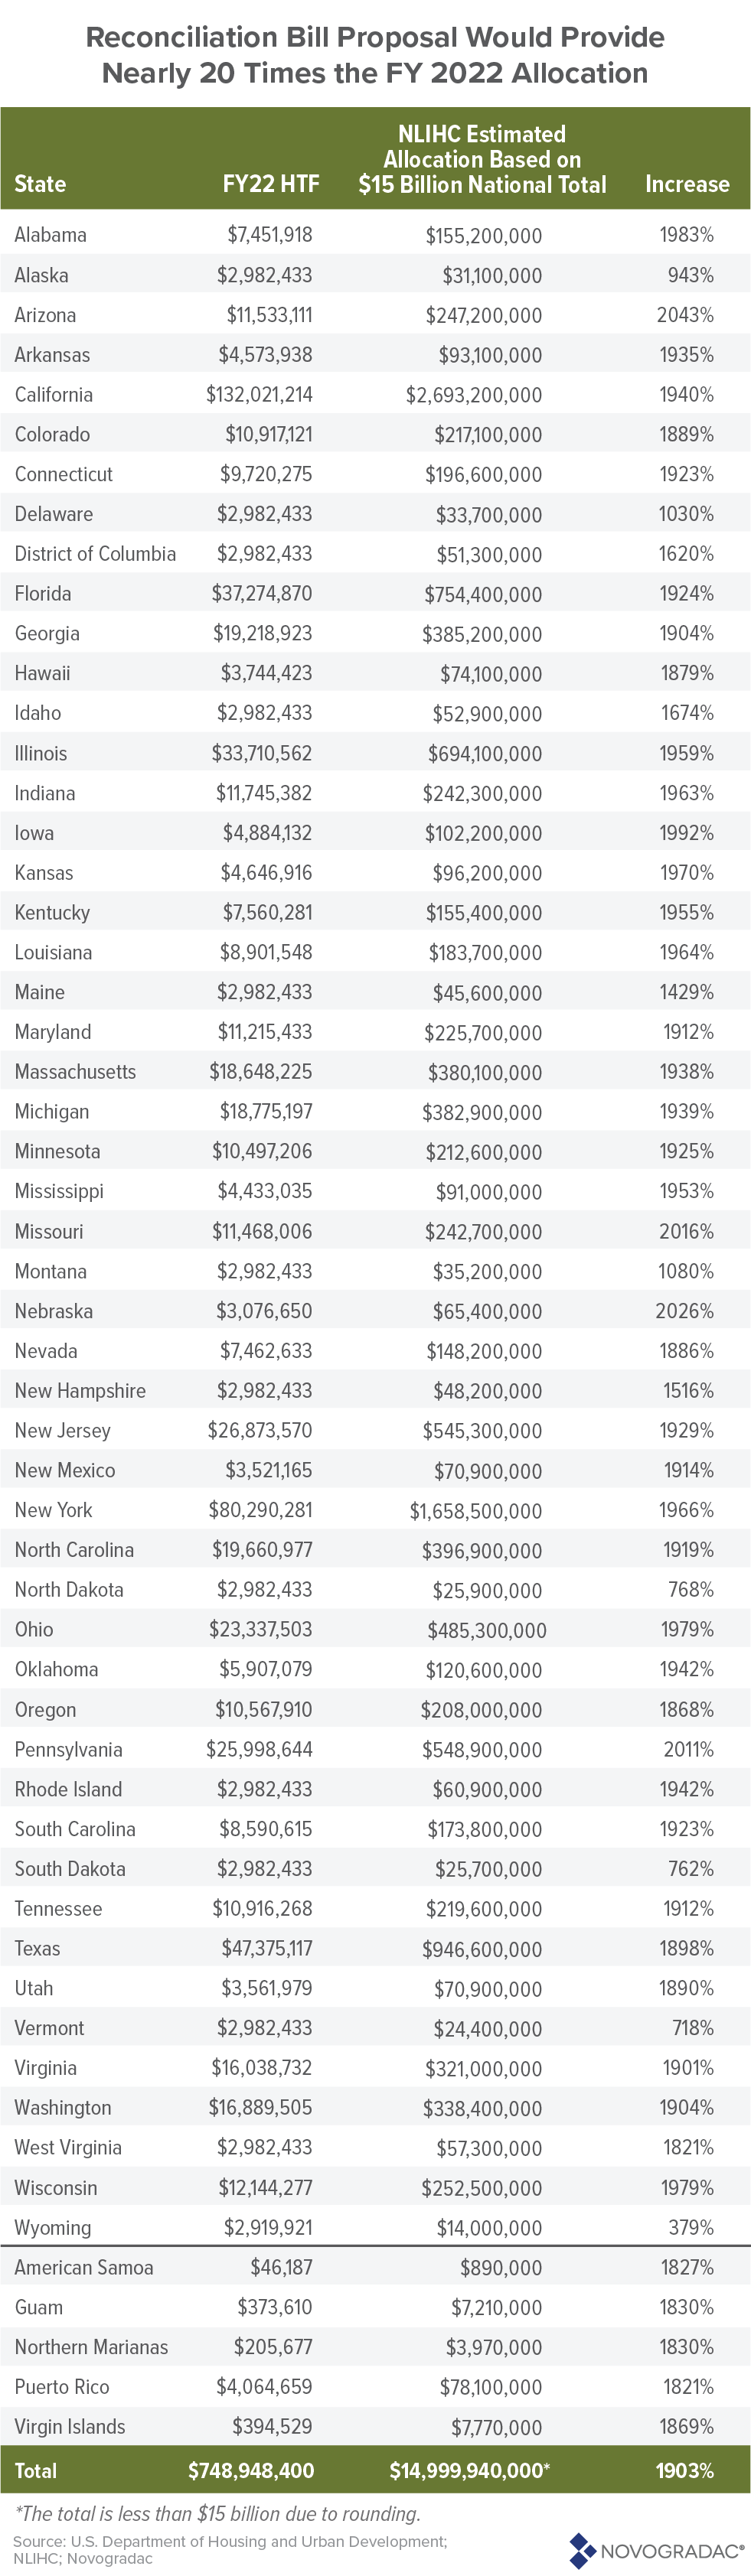
Task: Click Arizona's 2043% increase value
Action: pyautogui.click(x=685, y=315)
